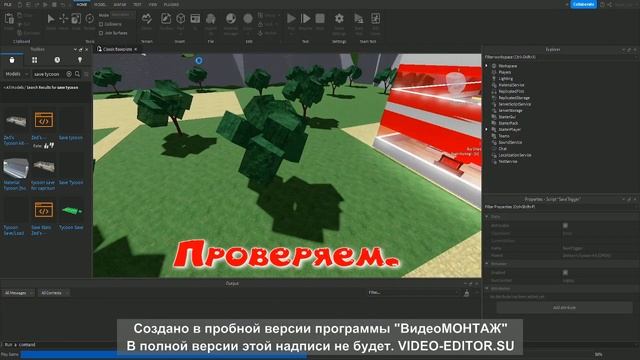Open Toolbox filter options icon

click(86, 74)
